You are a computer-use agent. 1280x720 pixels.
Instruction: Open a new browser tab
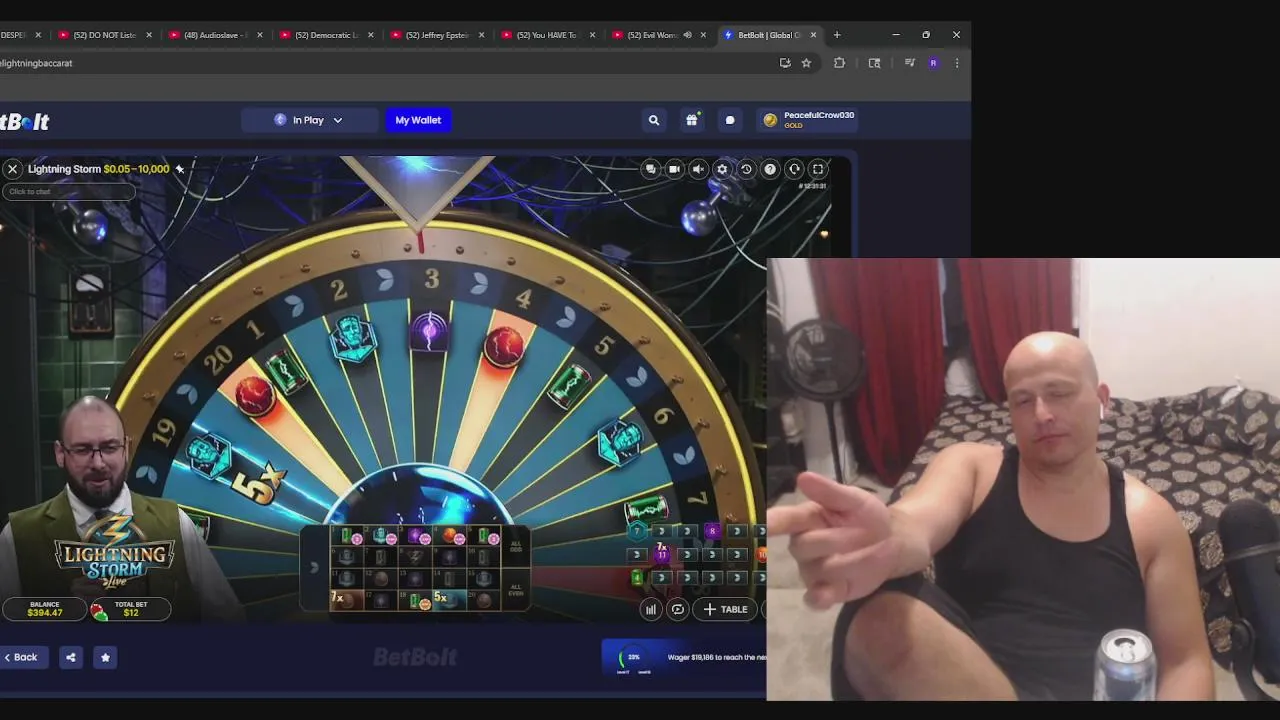837,35
